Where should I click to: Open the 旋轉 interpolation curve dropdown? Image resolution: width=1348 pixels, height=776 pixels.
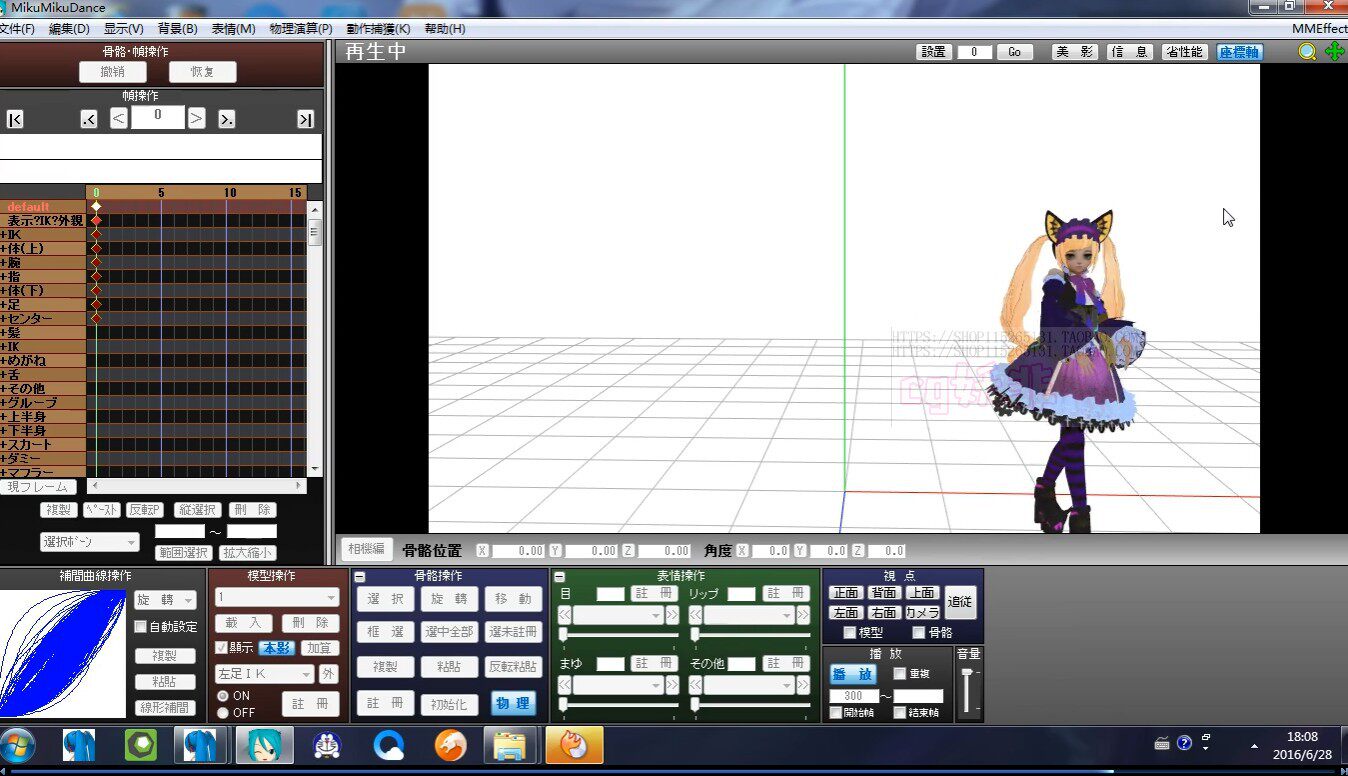coord(165,600)
